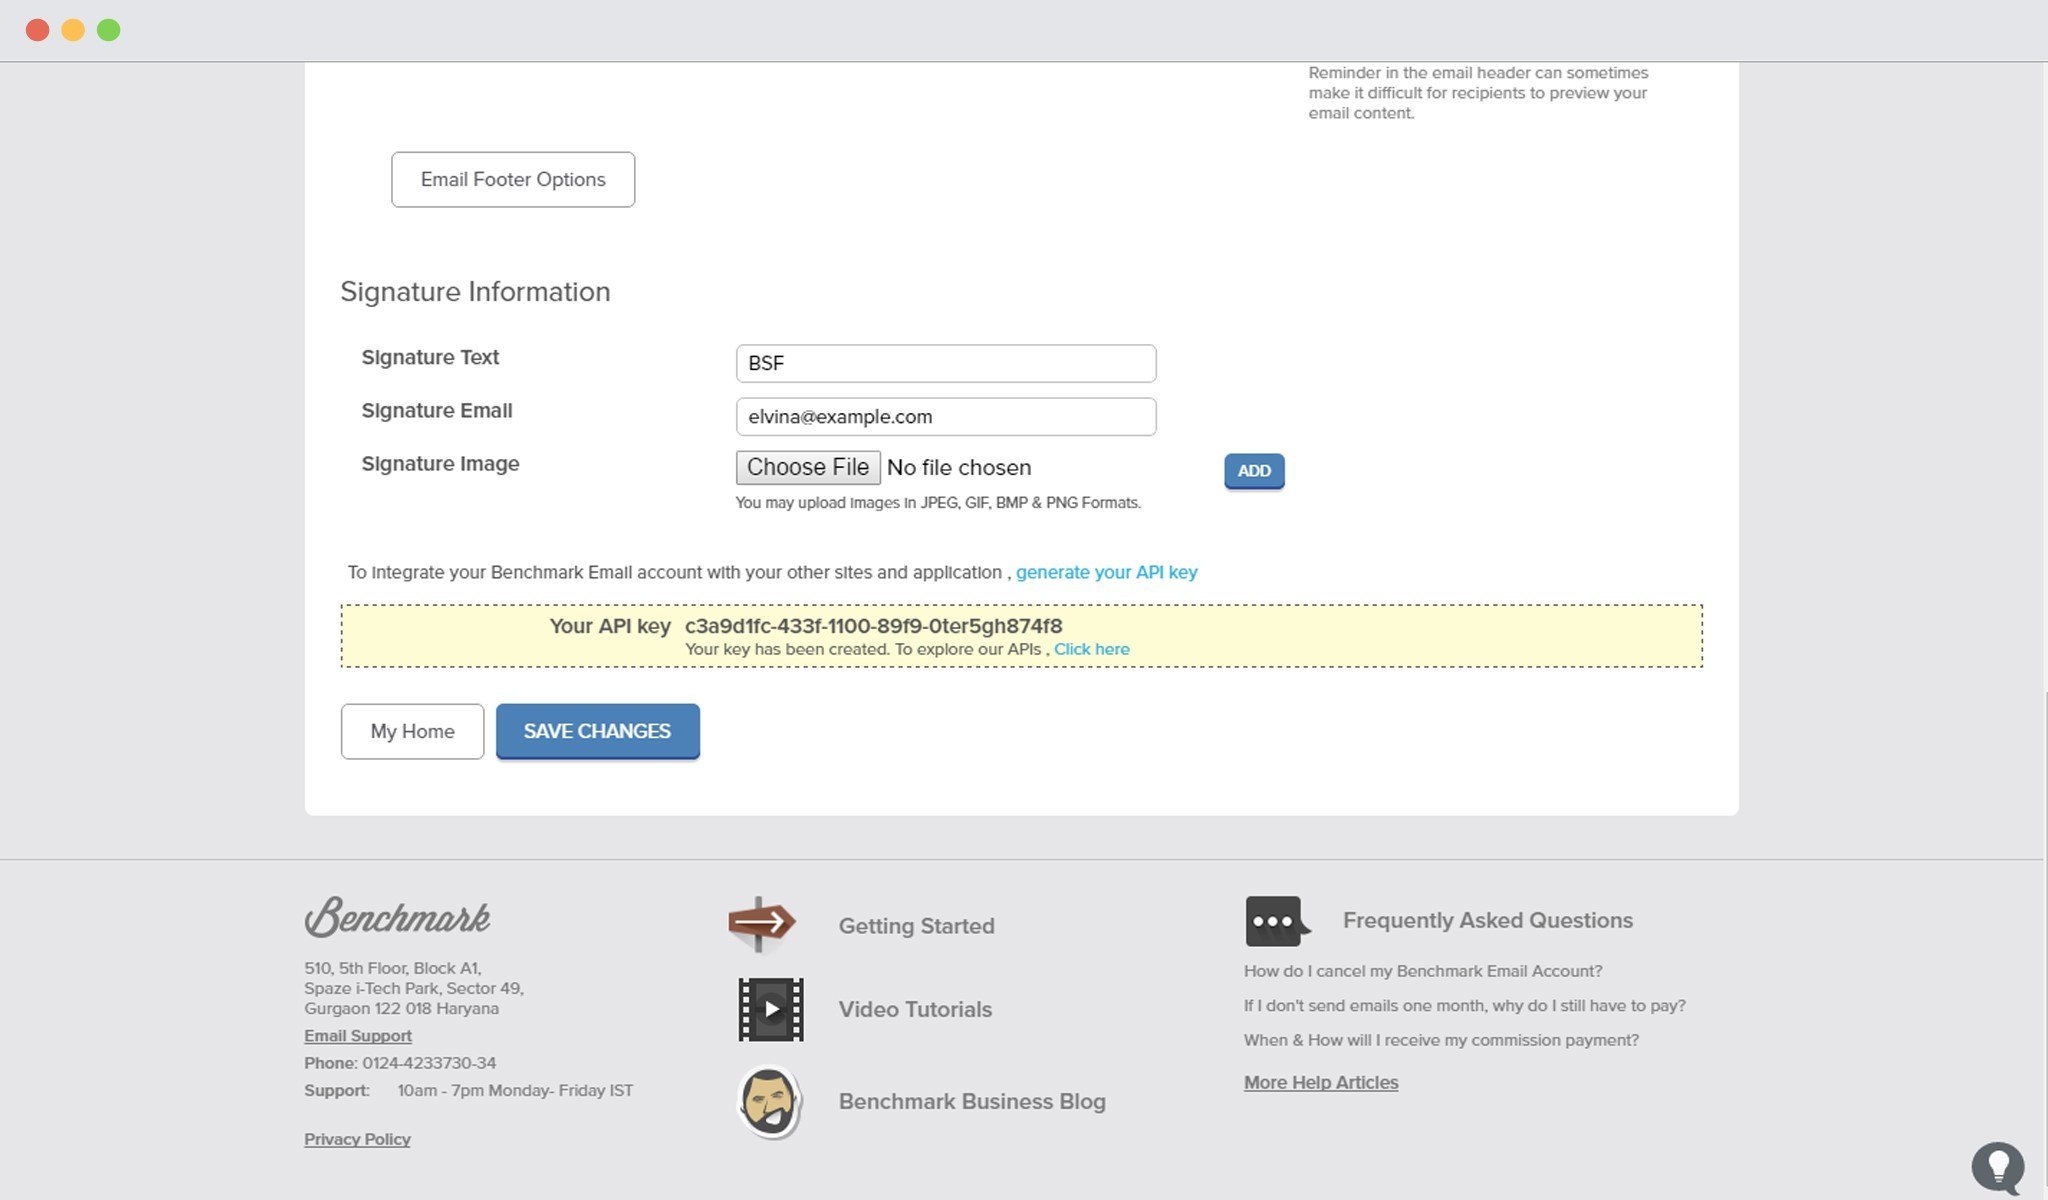
Task: Click the '10am - 7pm Monday- Friday IST' support hours
Action: coord(515,1090)
